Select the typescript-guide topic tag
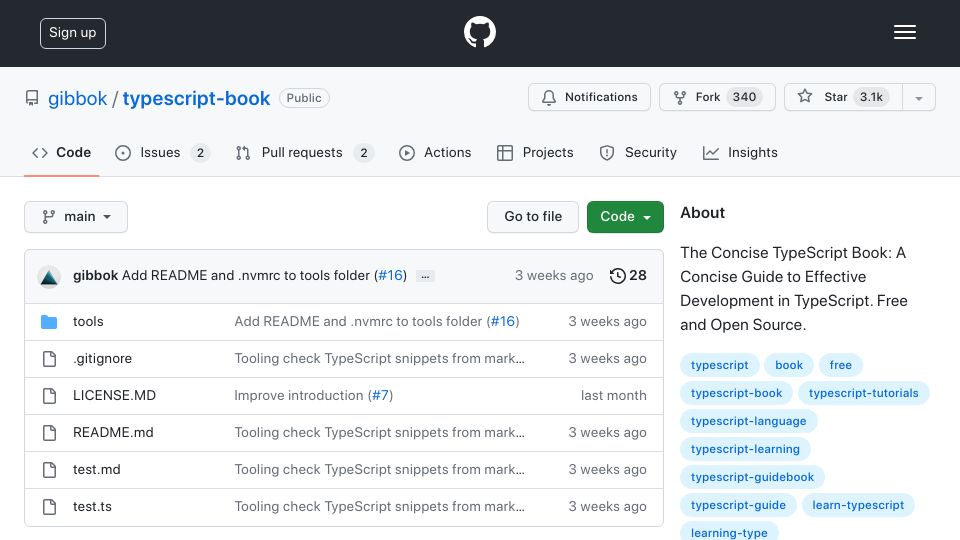This screenshot has width=960, height=540. (738, 505)
